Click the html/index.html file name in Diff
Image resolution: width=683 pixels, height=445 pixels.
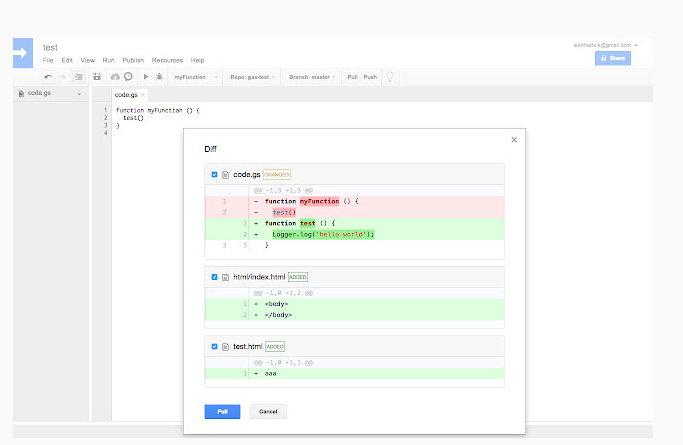point(259,277)
